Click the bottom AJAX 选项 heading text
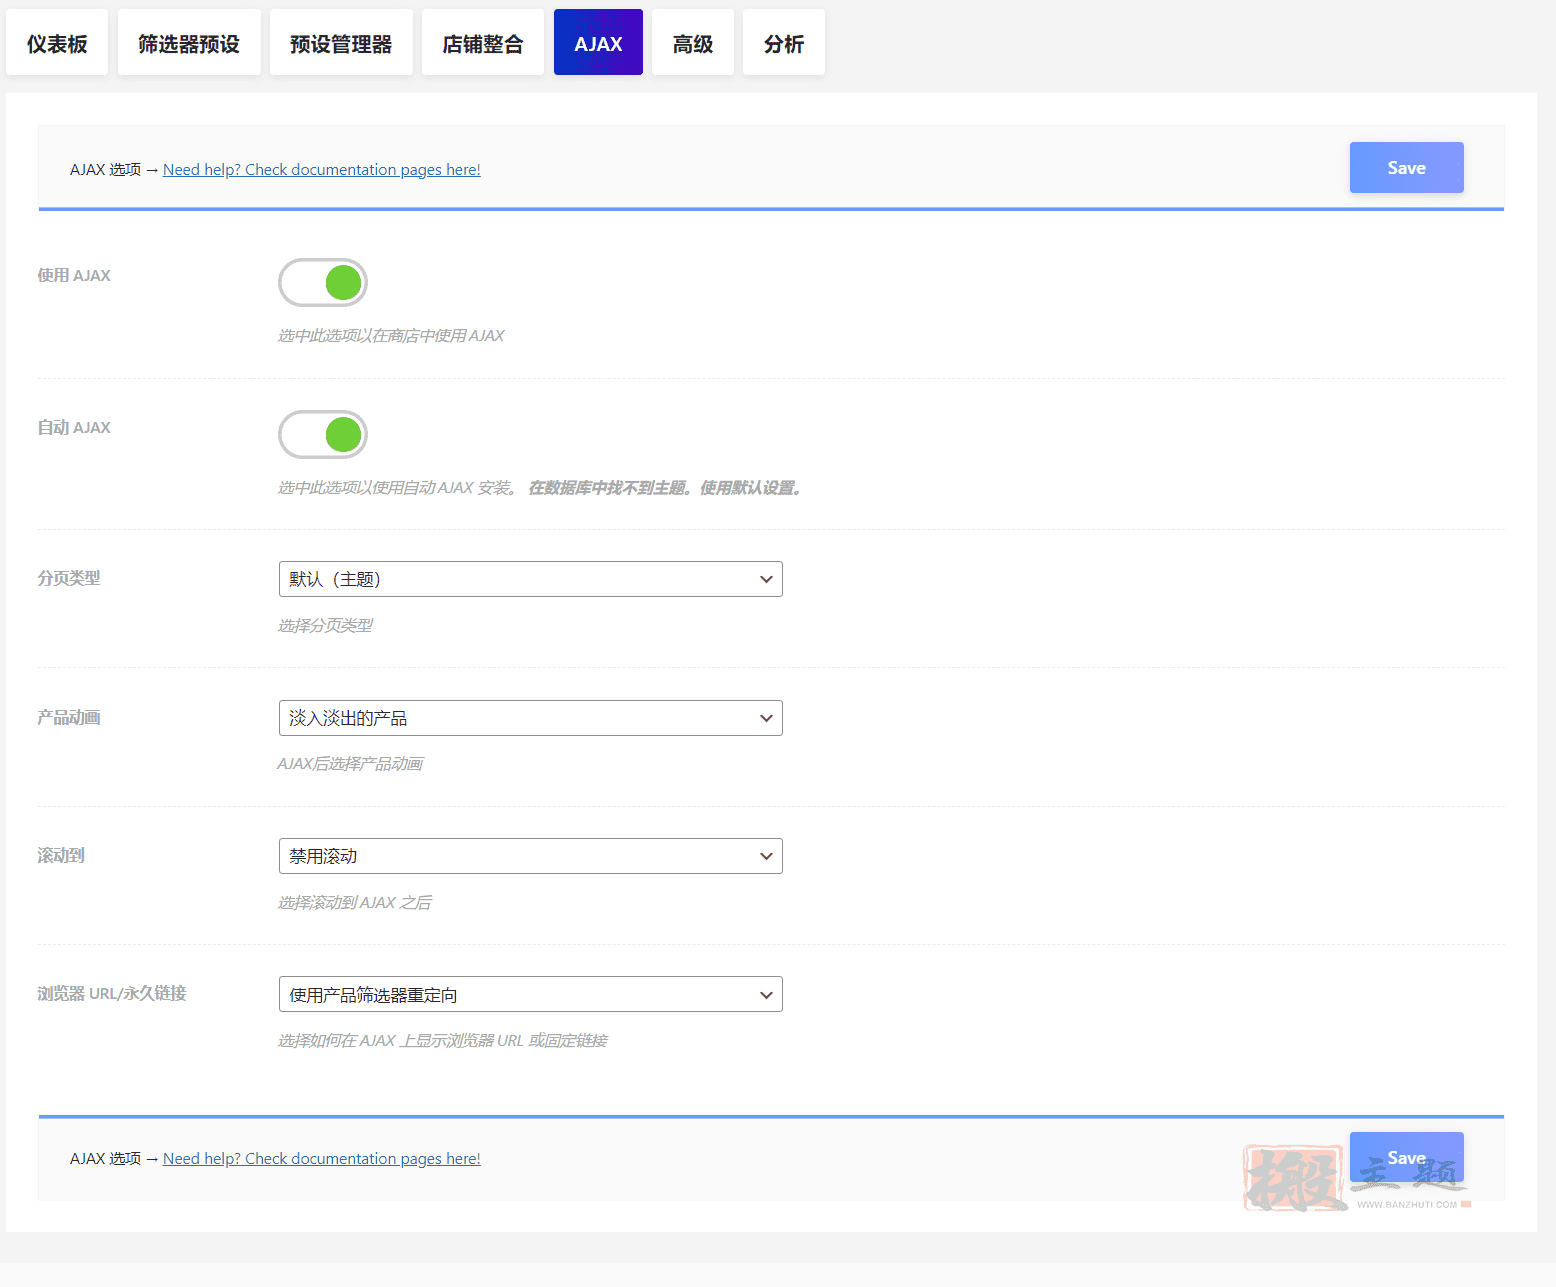This screenshot has width=1556, height=1287. click(x=106, y=1159)
